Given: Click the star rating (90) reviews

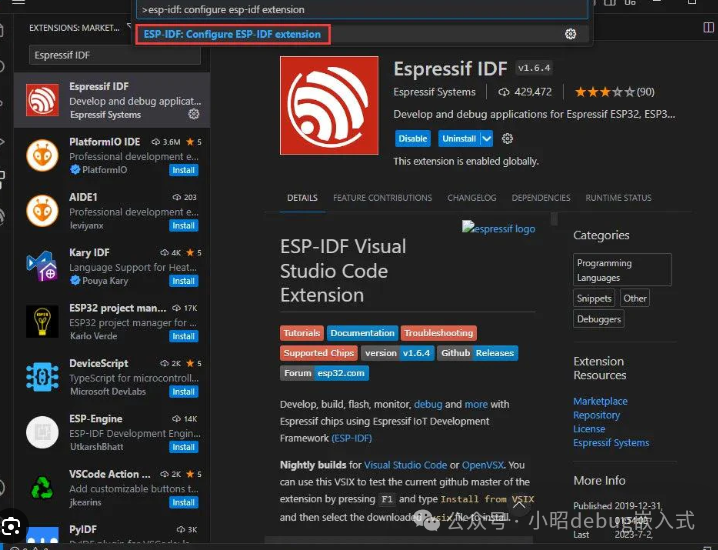Looking at the screenshot, I should coord(615,92).
